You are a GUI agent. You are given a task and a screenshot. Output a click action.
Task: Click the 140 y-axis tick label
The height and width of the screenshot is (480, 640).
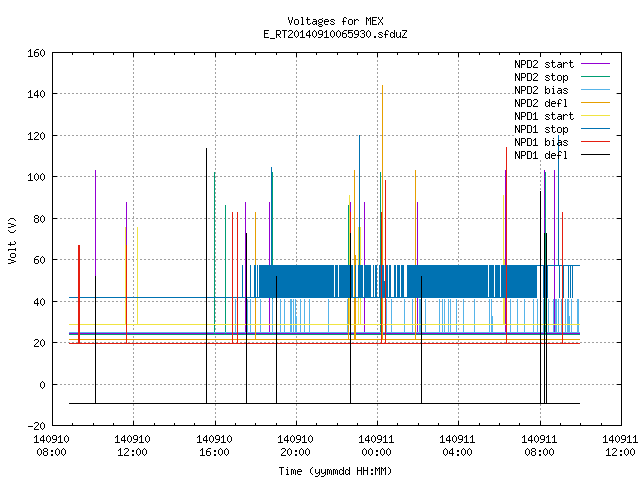tap(36, 94)
